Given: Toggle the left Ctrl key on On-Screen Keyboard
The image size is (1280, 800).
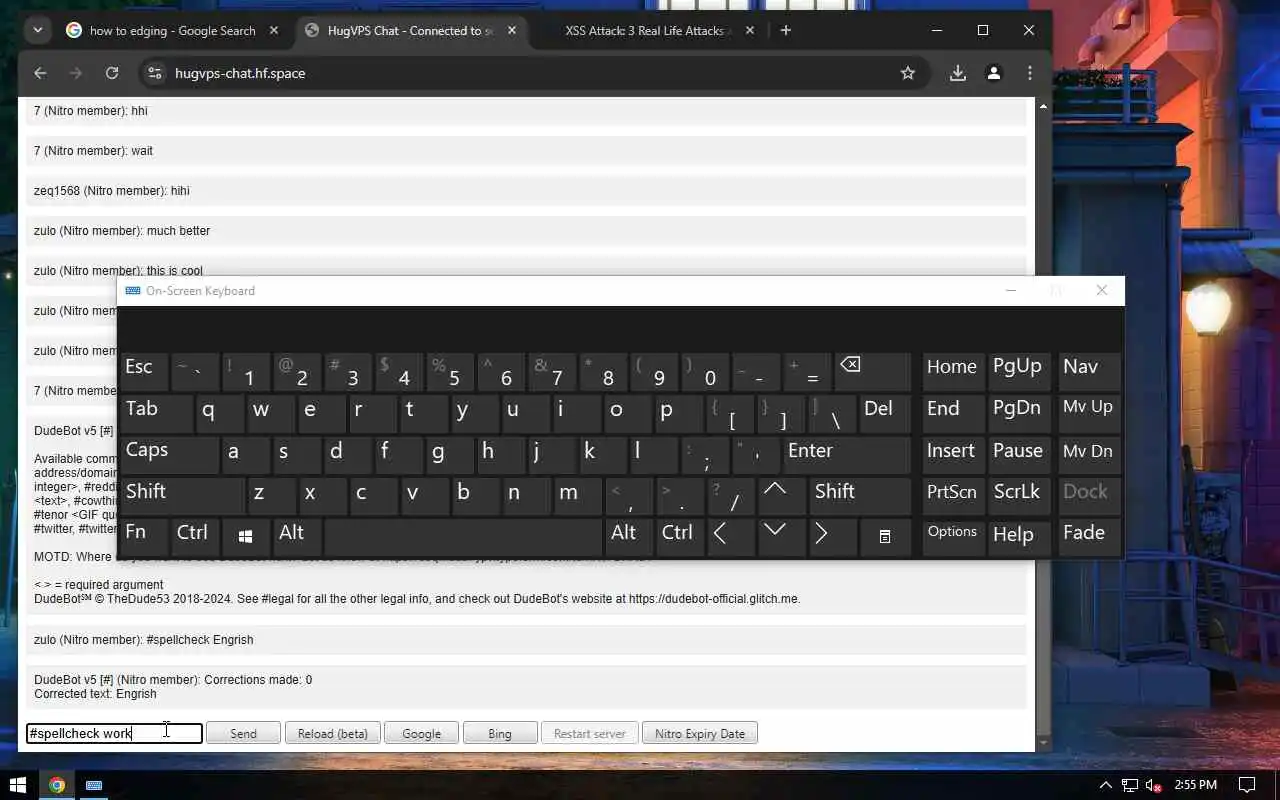Looking at the screenshot, I should pos(195,537).
